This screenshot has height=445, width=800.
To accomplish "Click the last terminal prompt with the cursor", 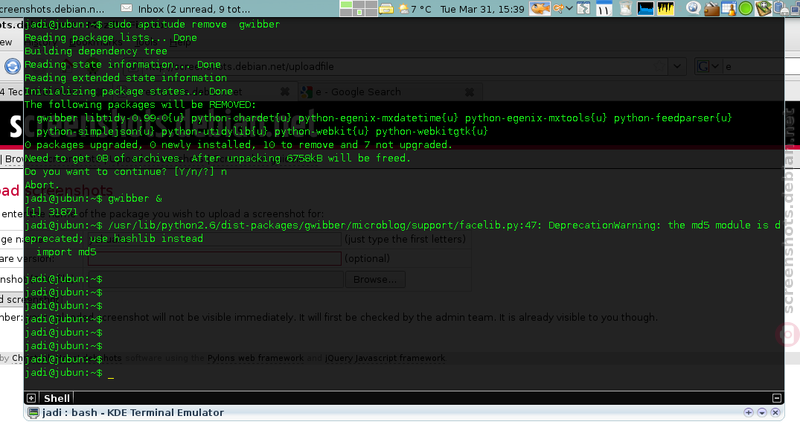I will click(69, 373).
